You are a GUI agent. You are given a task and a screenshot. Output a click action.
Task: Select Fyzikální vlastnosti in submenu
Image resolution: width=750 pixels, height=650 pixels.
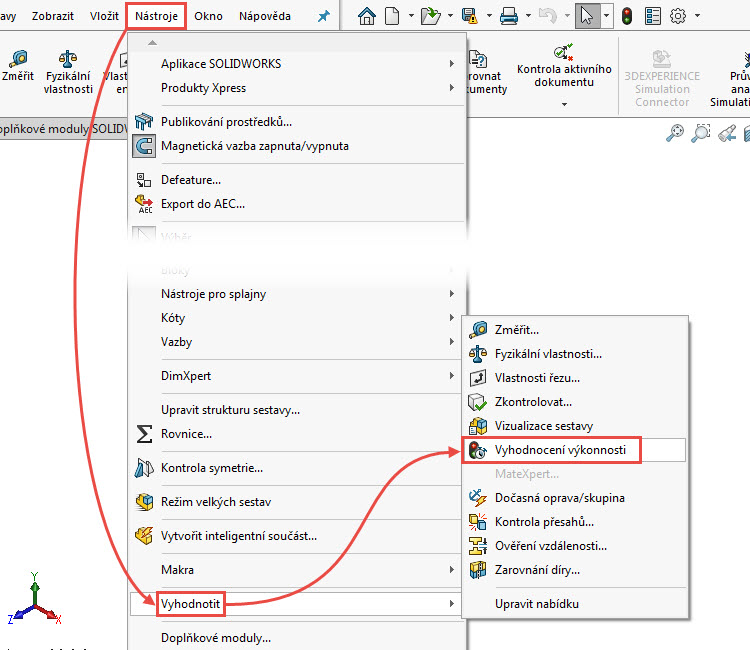pyautogui.click(x=575, y=353)
